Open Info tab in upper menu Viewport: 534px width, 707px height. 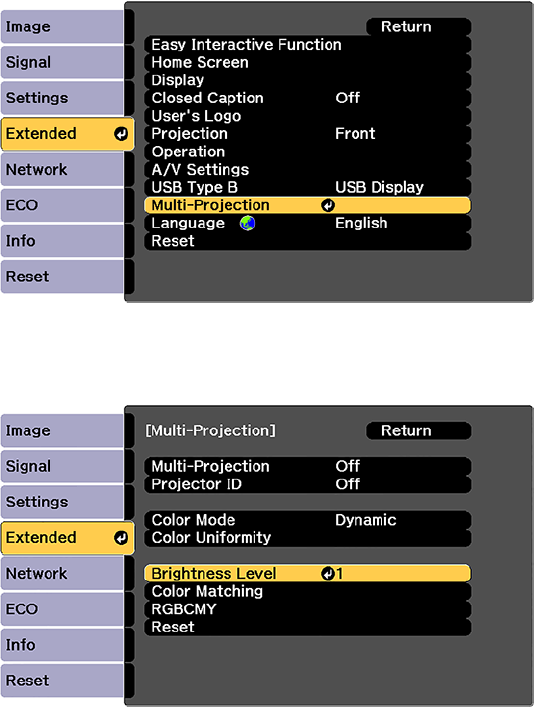(62, 241)
